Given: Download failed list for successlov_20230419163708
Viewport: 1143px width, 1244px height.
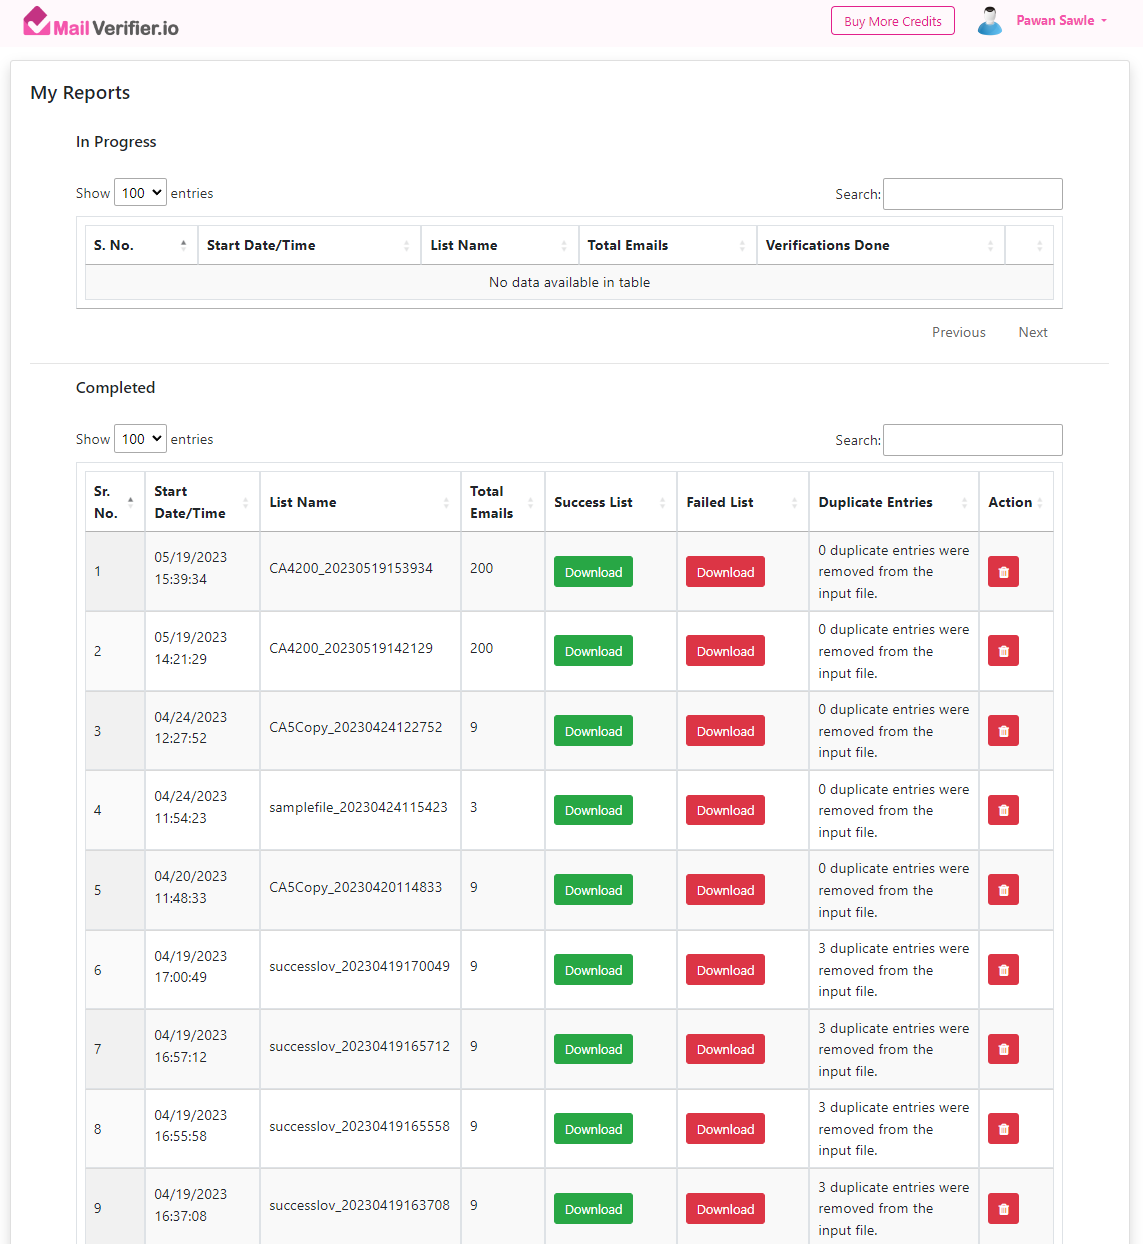Looking at the screenshot, I should click(725, 1209).
